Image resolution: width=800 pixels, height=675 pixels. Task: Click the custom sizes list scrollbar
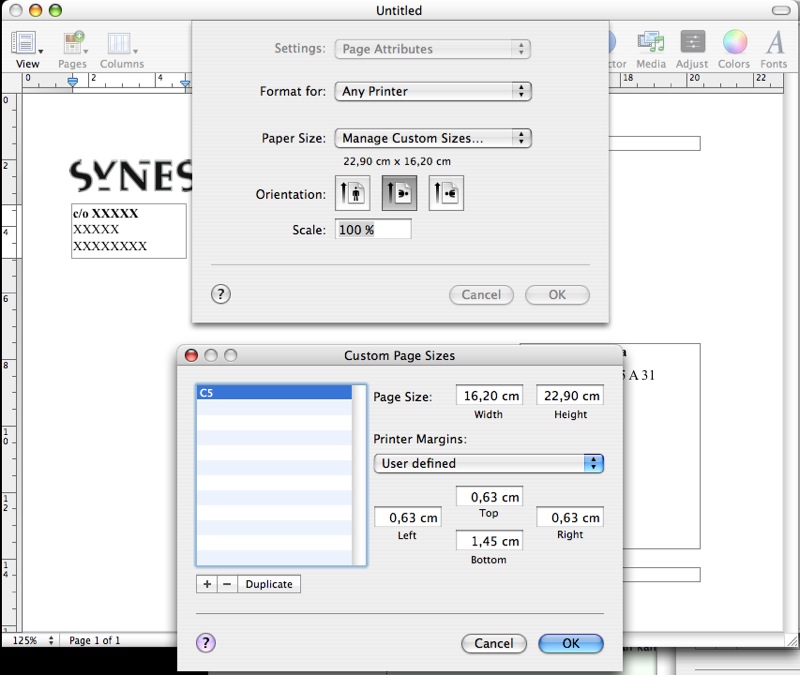tap(360, 475)
